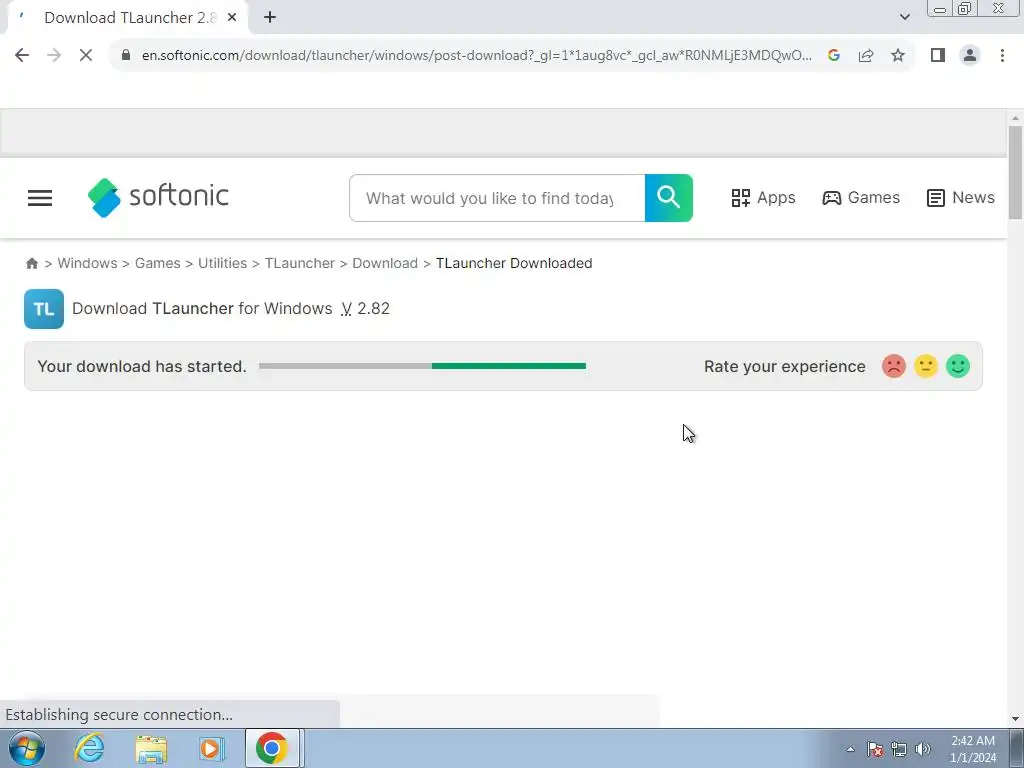
Task: Open the Apps section
Action: (763, 198)
